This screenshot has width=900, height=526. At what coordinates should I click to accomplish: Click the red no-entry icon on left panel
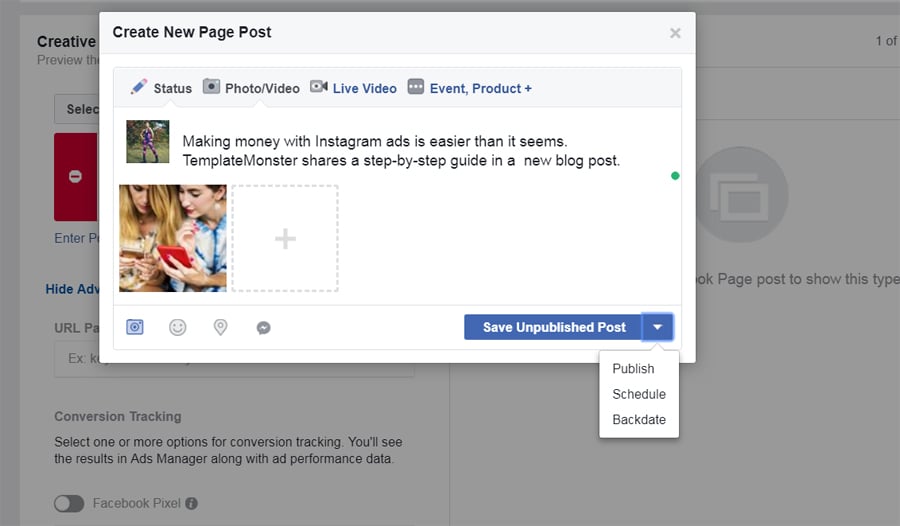(x=75, y=177)
